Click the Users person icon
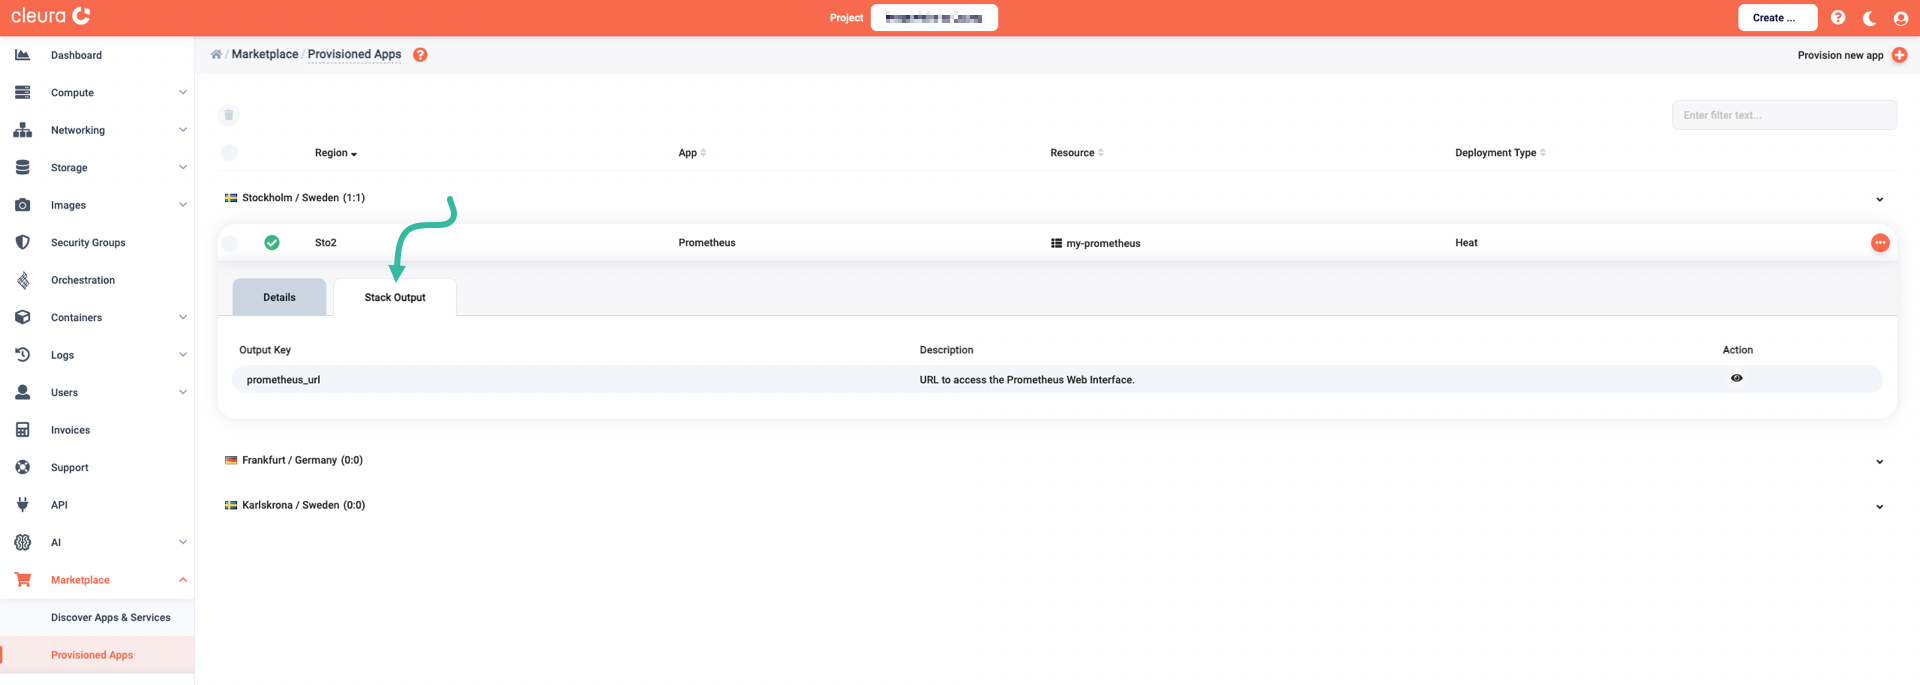1920x685 pixels. pyautogui.click(x=22, y=392)
